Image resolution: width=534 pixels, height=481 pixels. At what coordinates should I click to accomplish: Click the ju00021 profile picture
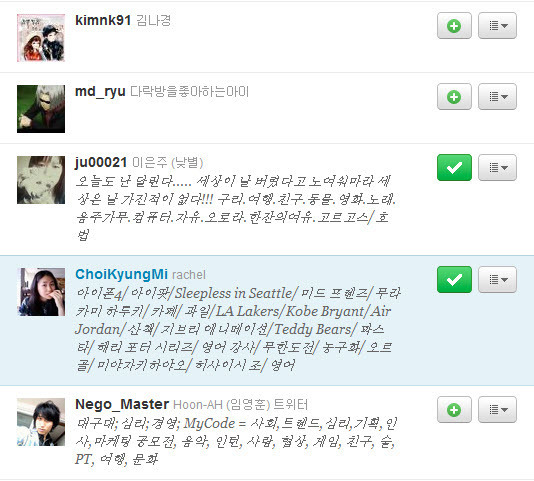click(x=41, y=180)
